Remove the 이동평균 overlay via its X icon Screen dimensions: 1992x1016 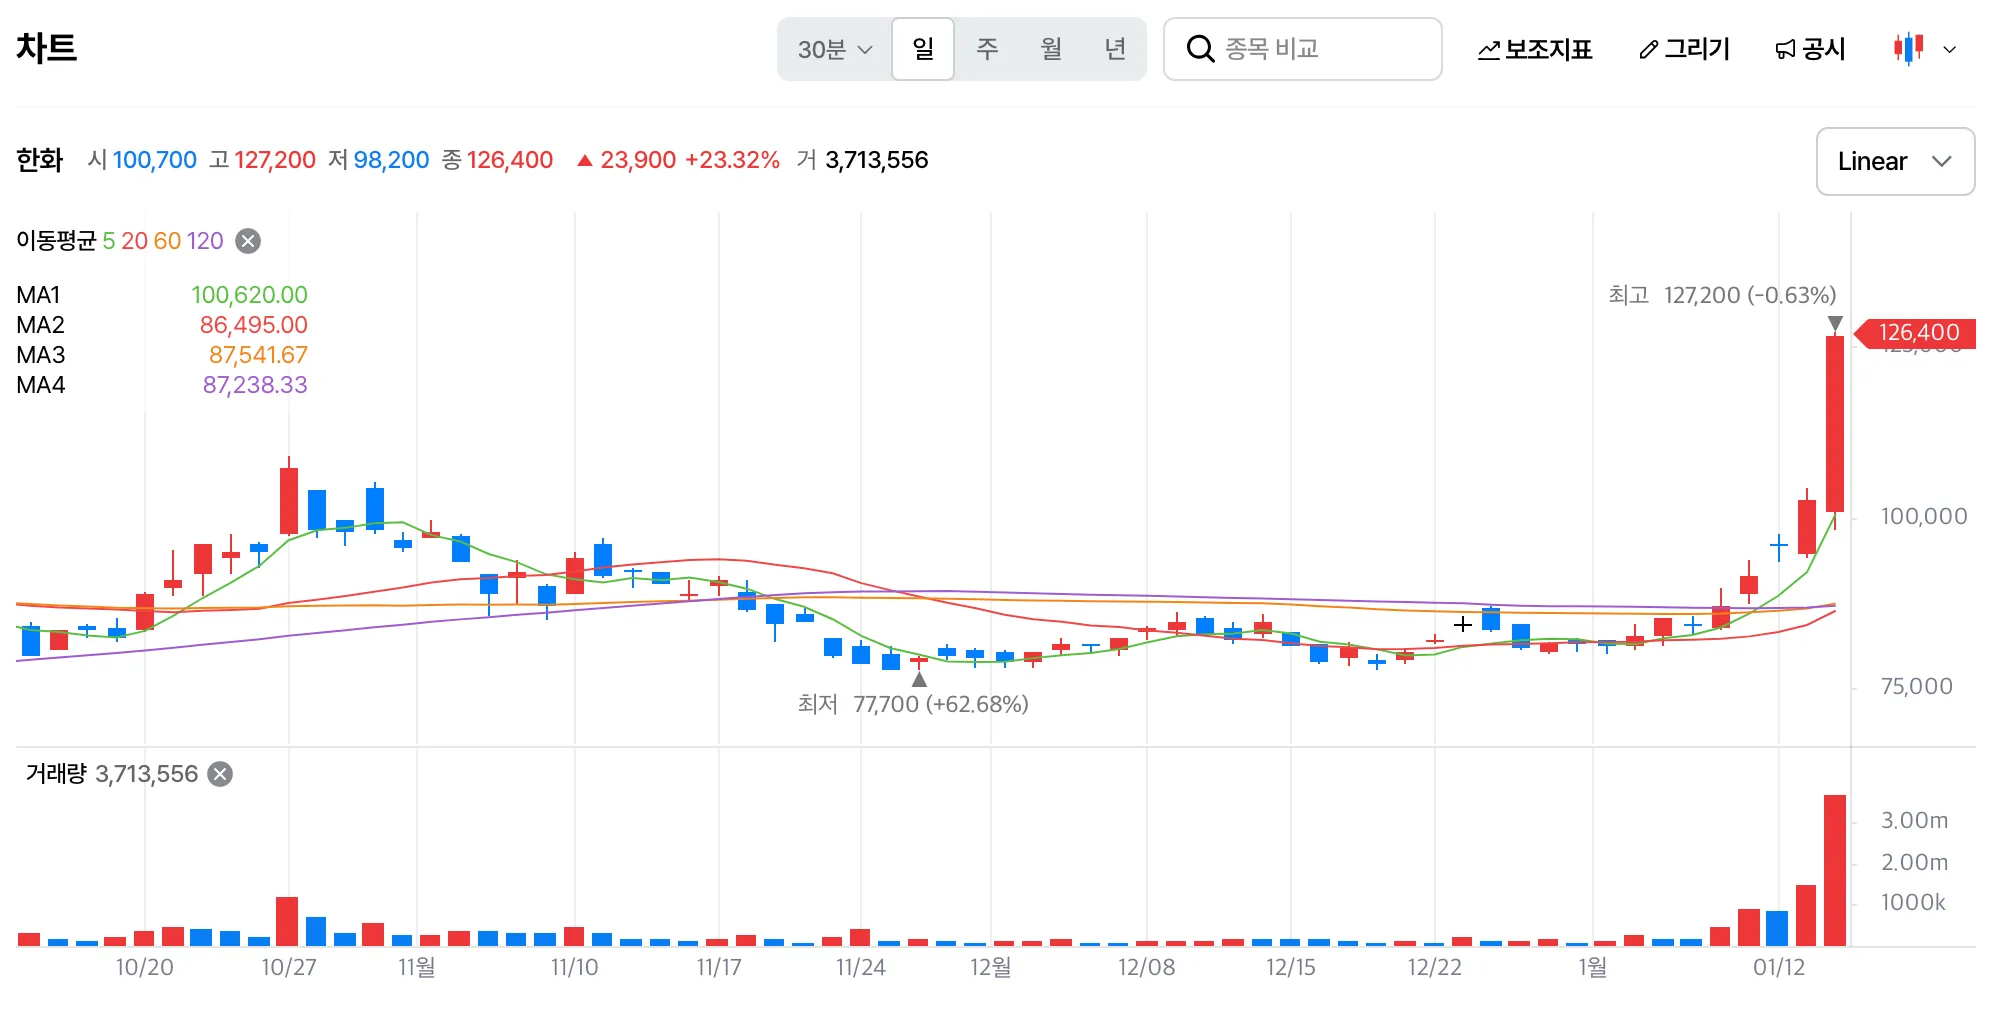[247, 241]
